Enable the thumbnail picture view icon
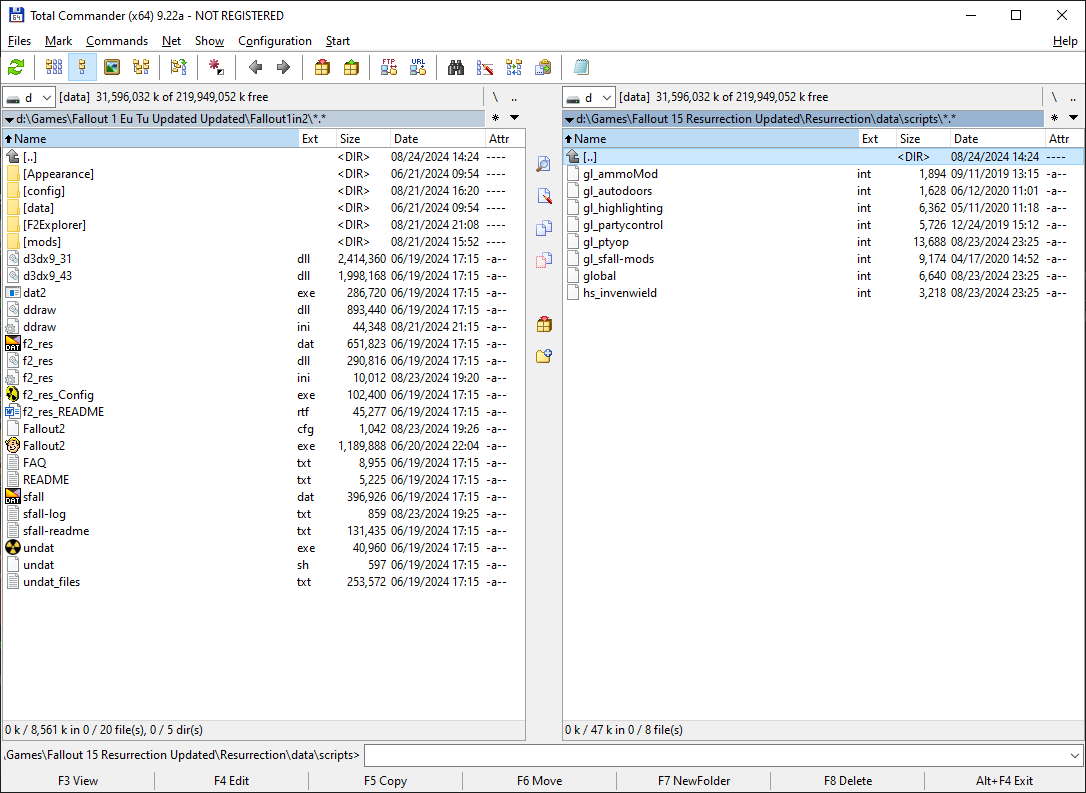Viewport: 1086px width, 793px height. (112, 67)
